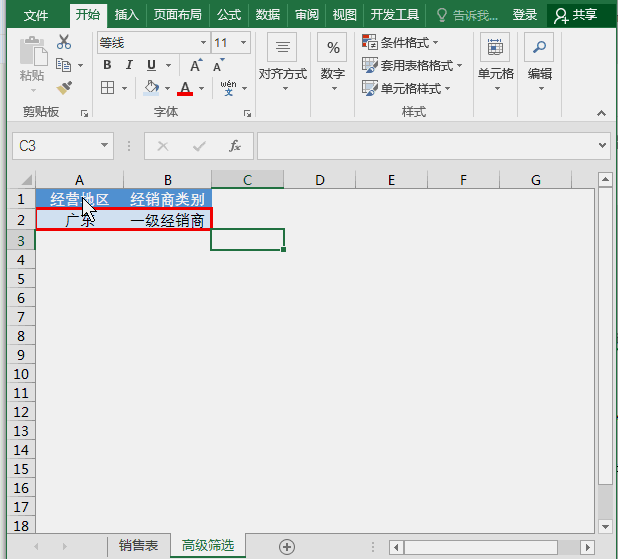Select the Format Painter brush
Viewport: 618px width, 559px height.
[x=64, y=88]
